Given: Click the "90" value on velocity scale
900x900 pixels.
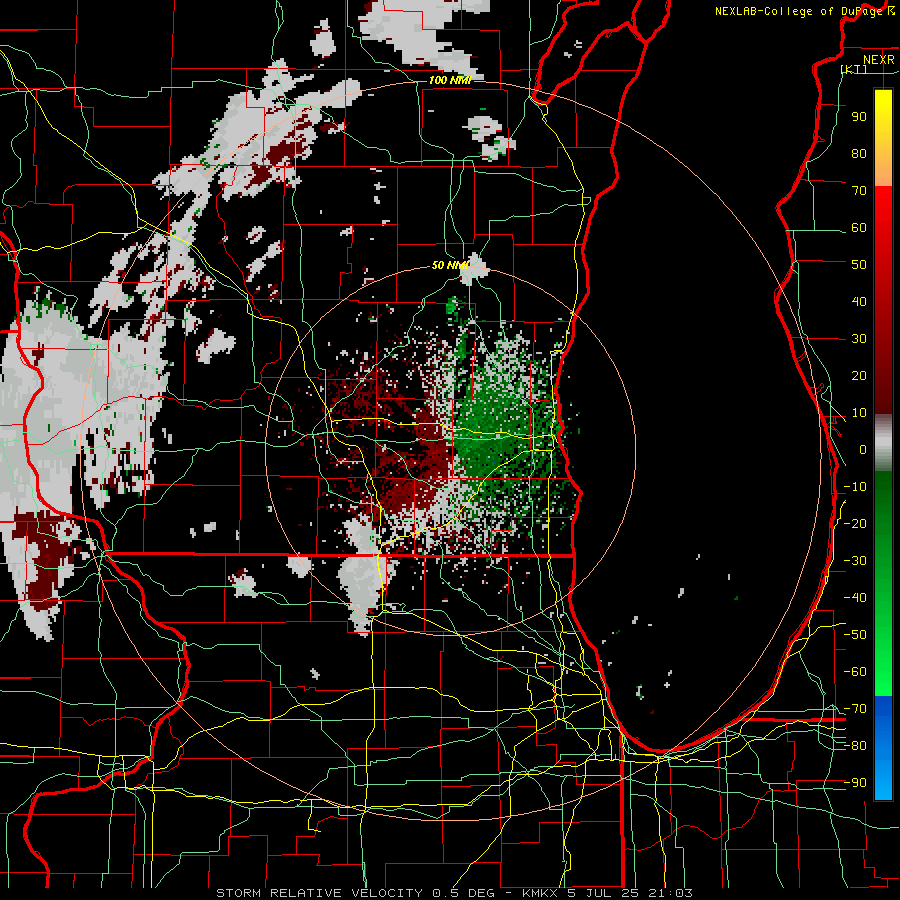Looking at the screenshot, I should (x=859, y=117).
